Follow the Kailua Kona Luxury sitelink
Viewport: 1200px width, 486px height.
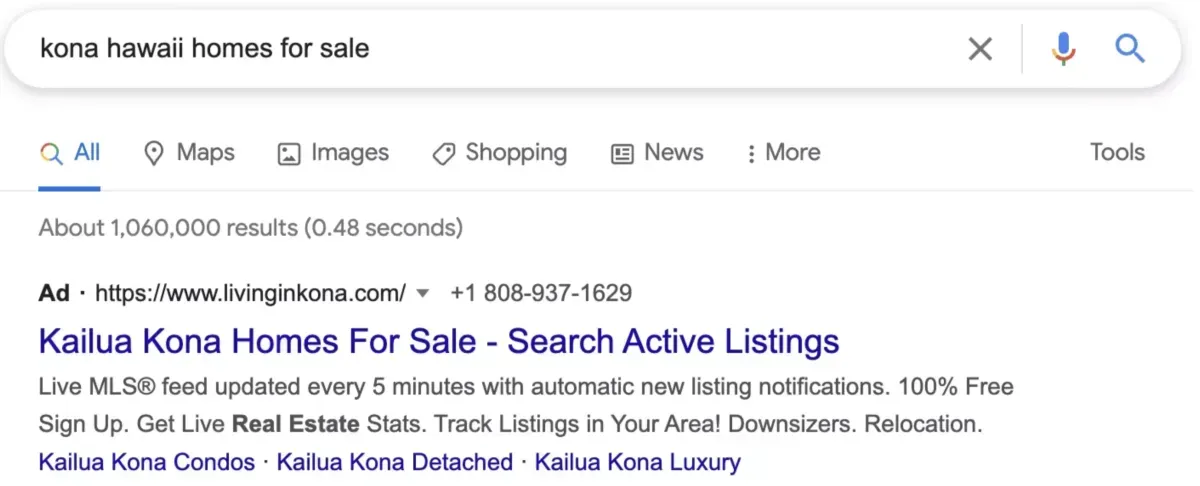(638, 463)
